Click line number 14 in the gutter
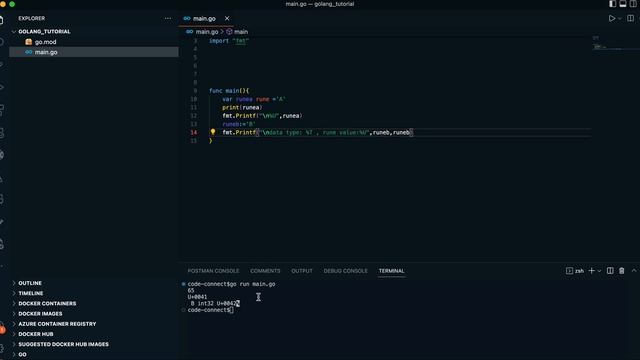 [193, 132]
